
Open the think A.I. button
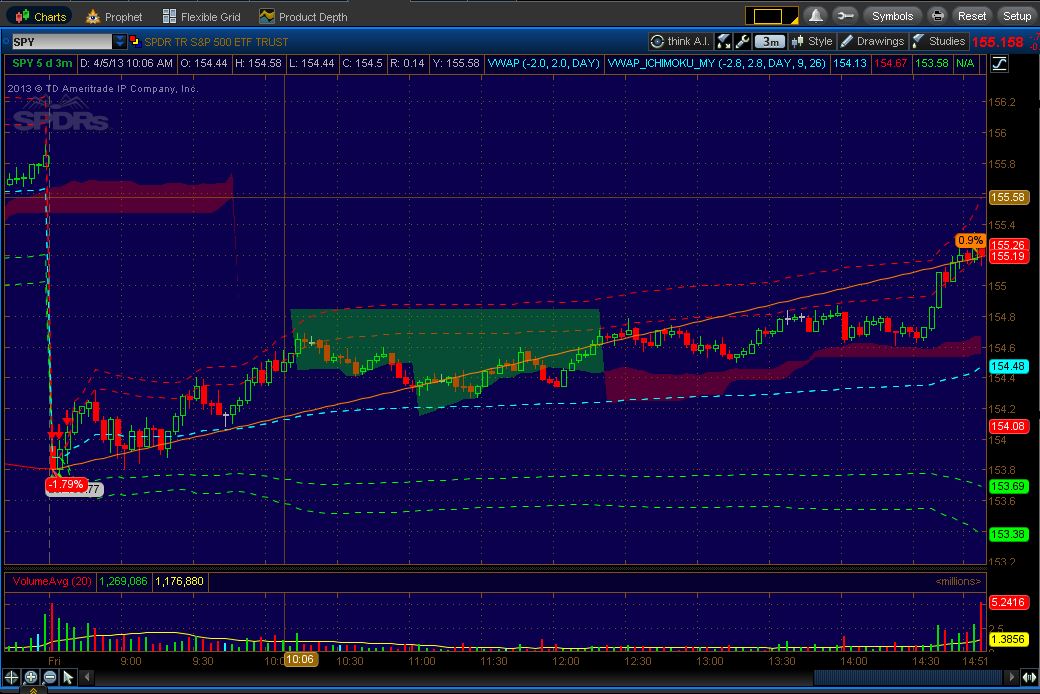coord(681,41)
